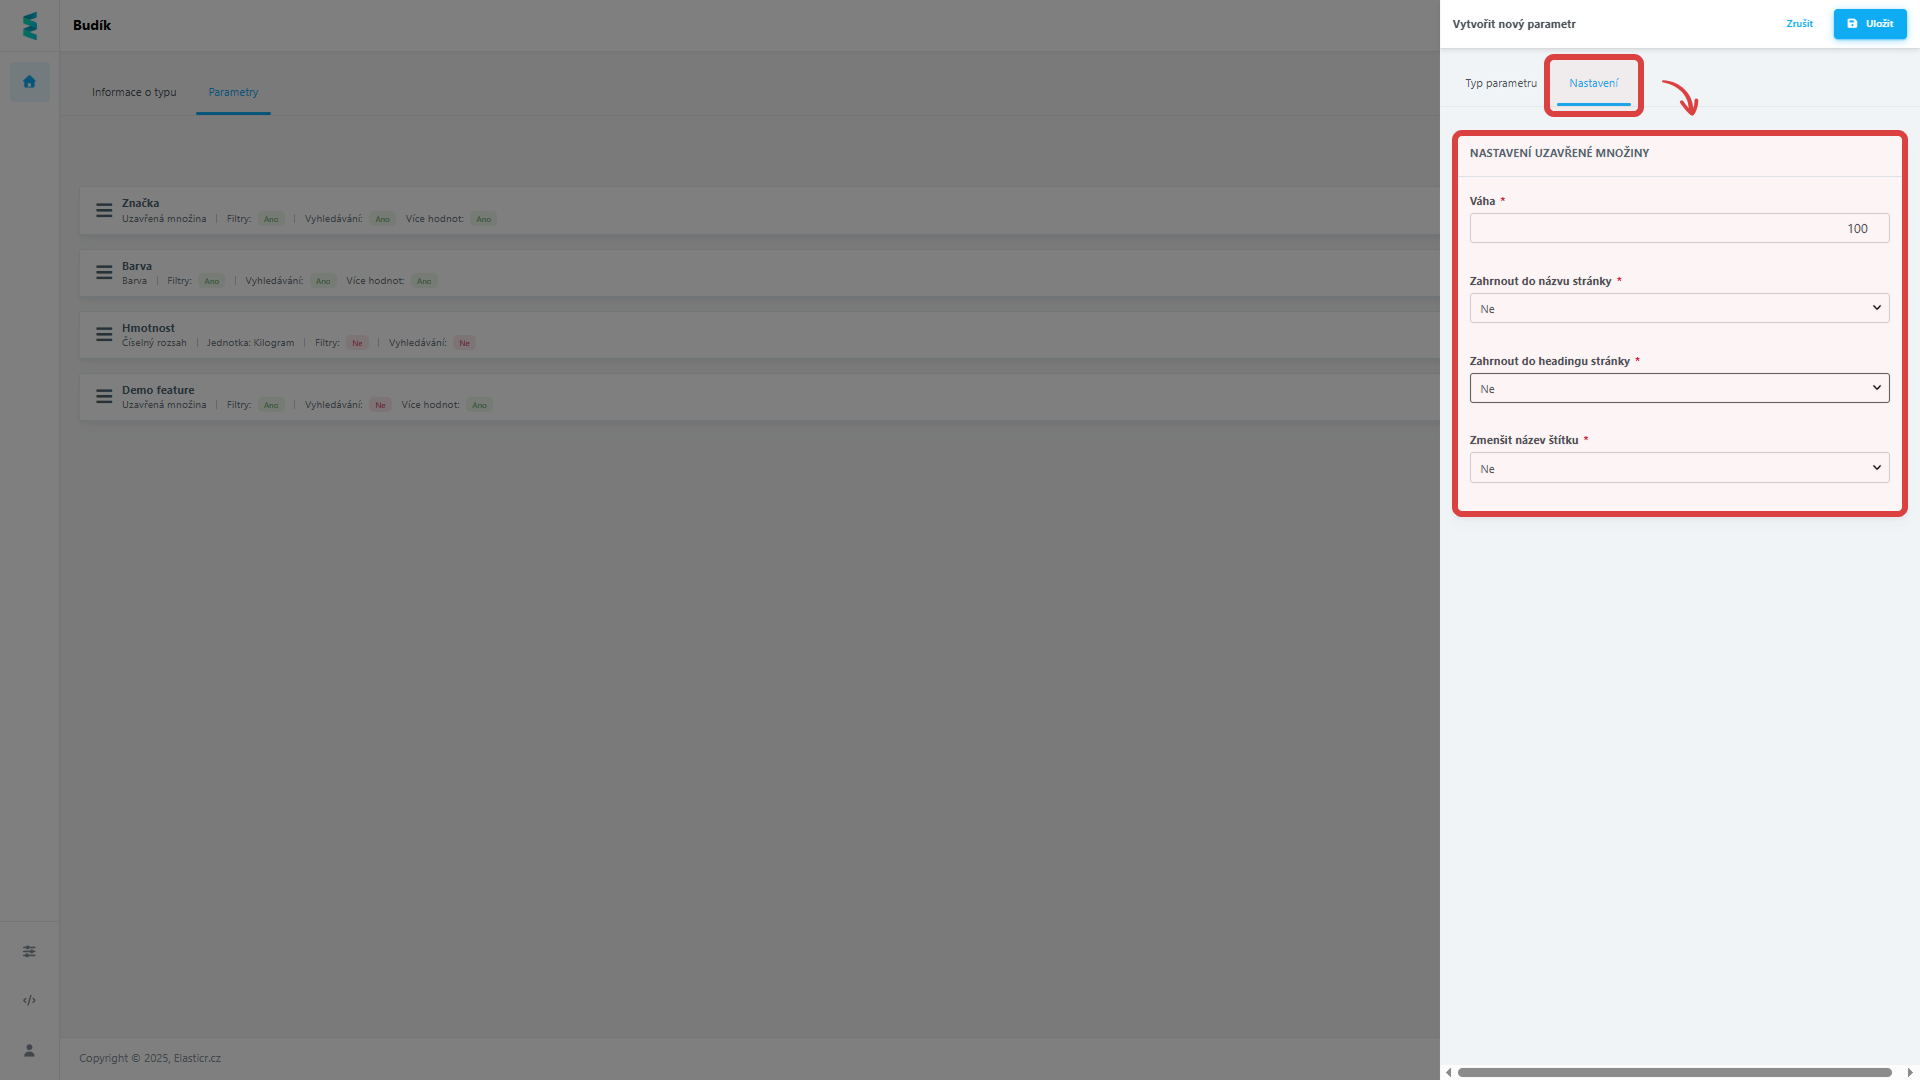Open the sliders settings icon

(x=29, y=951)
